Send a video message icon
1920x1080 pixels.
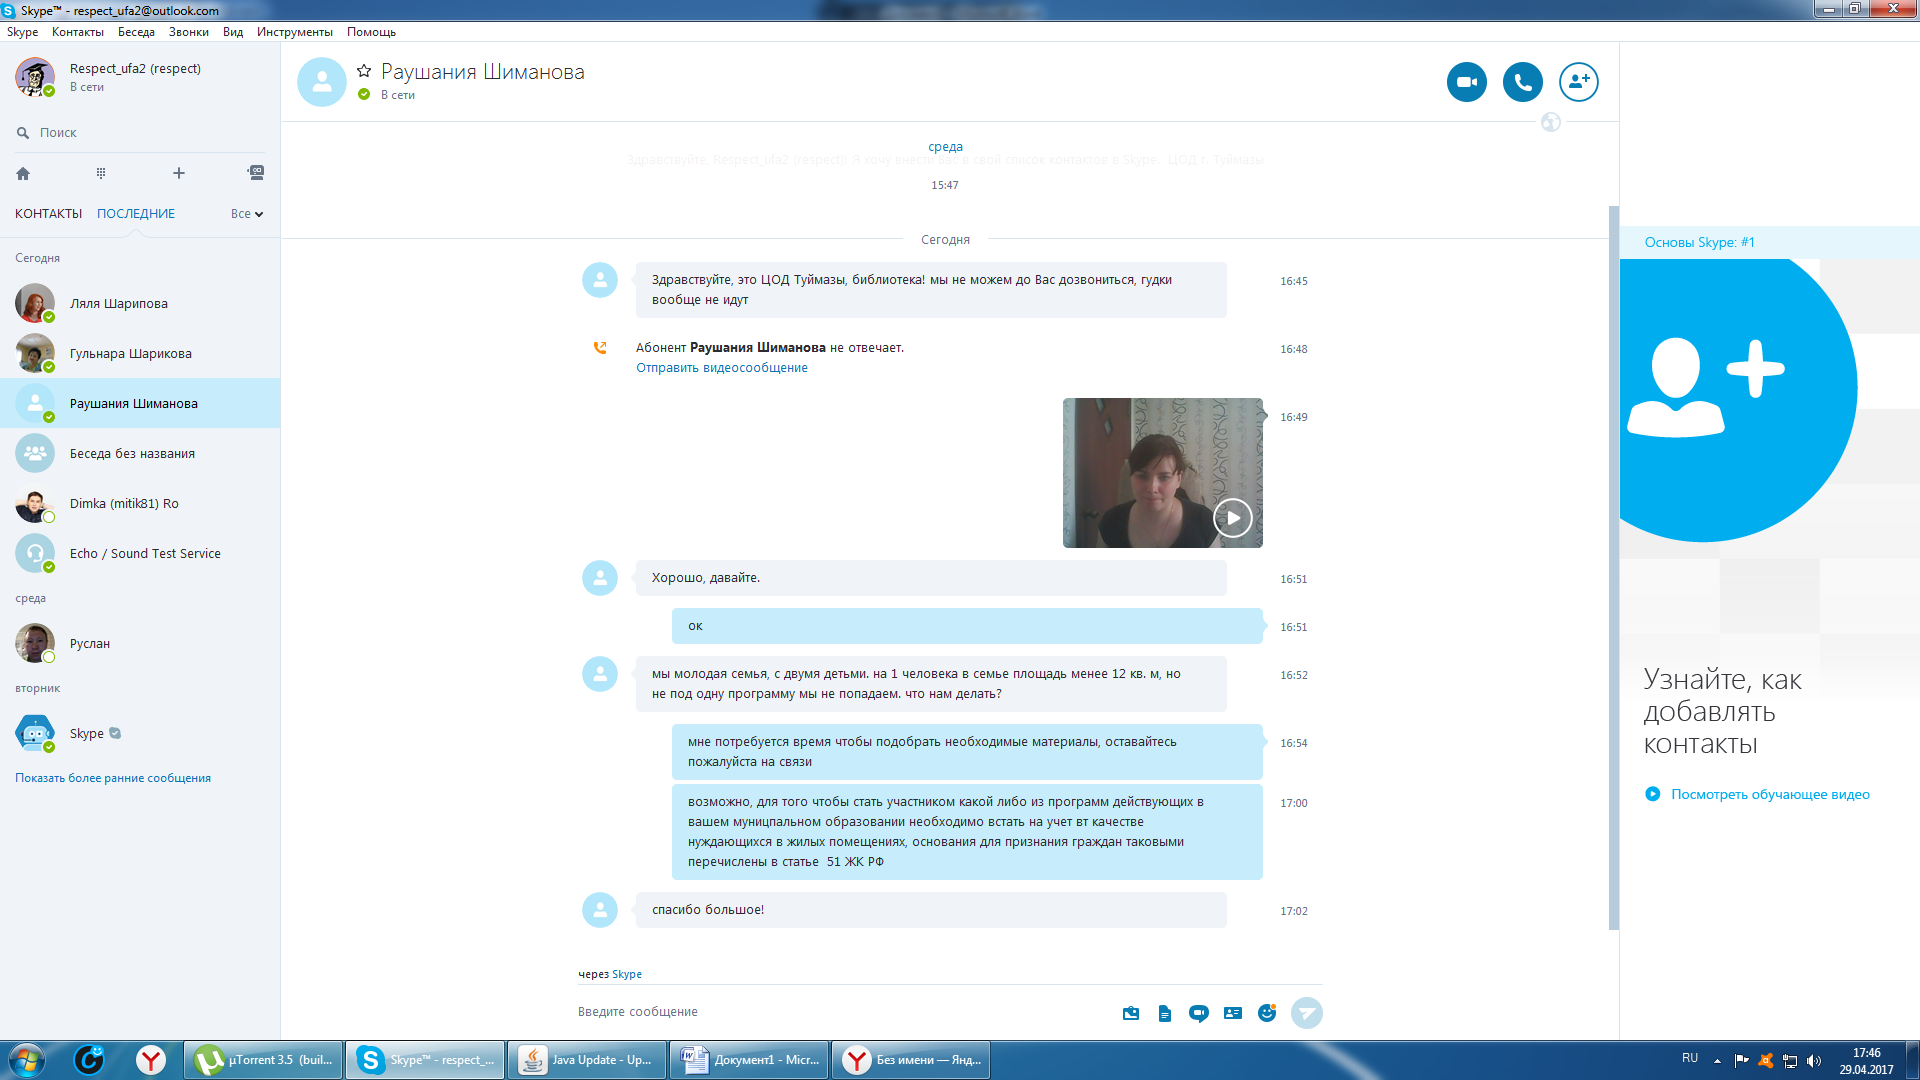pos(1199,1013)
